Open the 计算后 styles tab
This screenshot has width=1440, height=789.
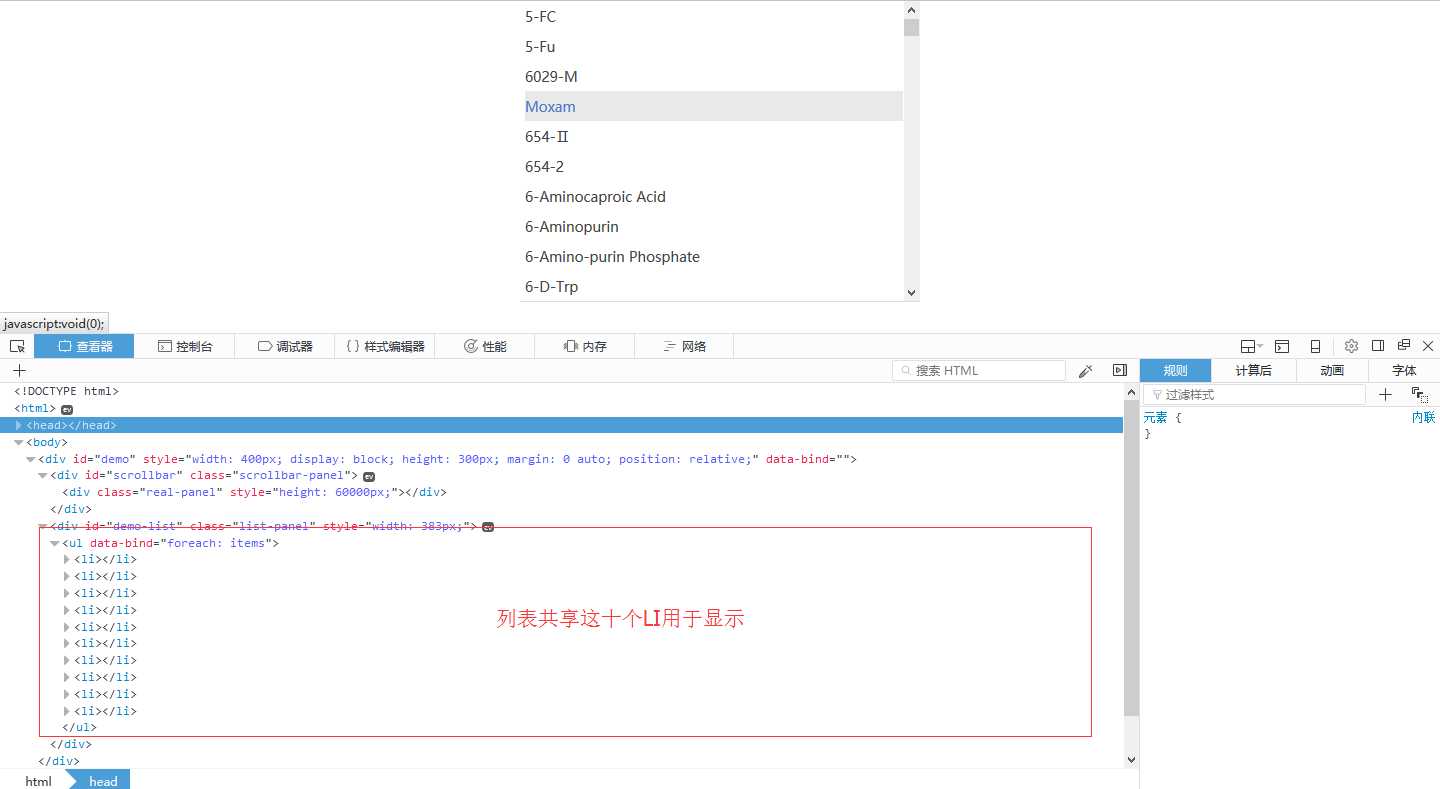pos(1252,370)
